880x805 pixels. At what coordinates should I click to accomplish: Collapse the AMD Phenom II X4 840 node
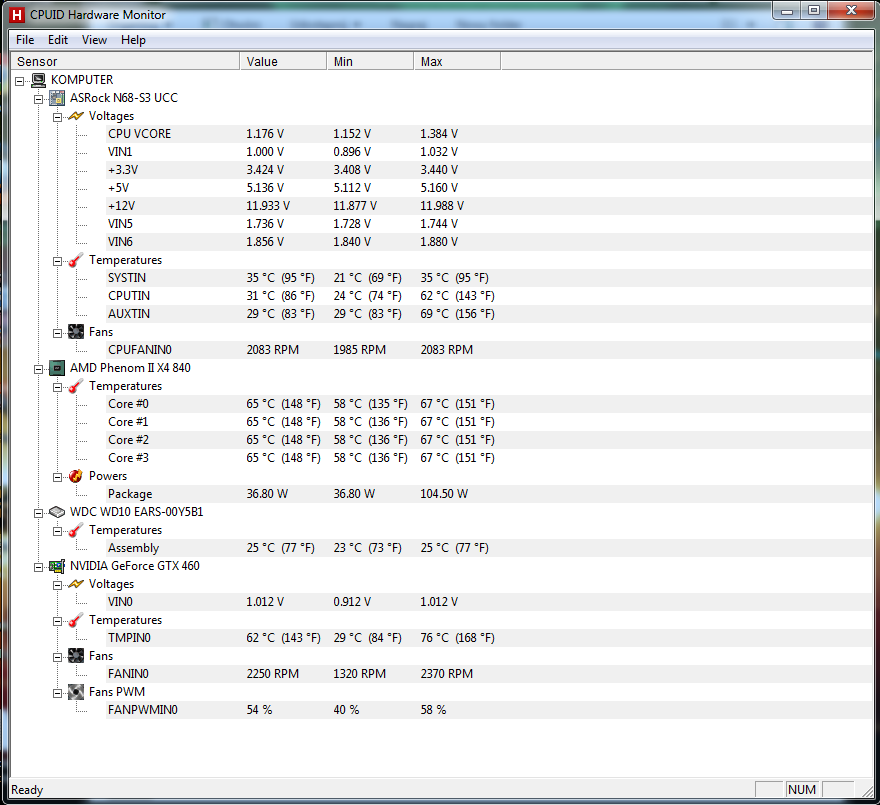[39, 369]
